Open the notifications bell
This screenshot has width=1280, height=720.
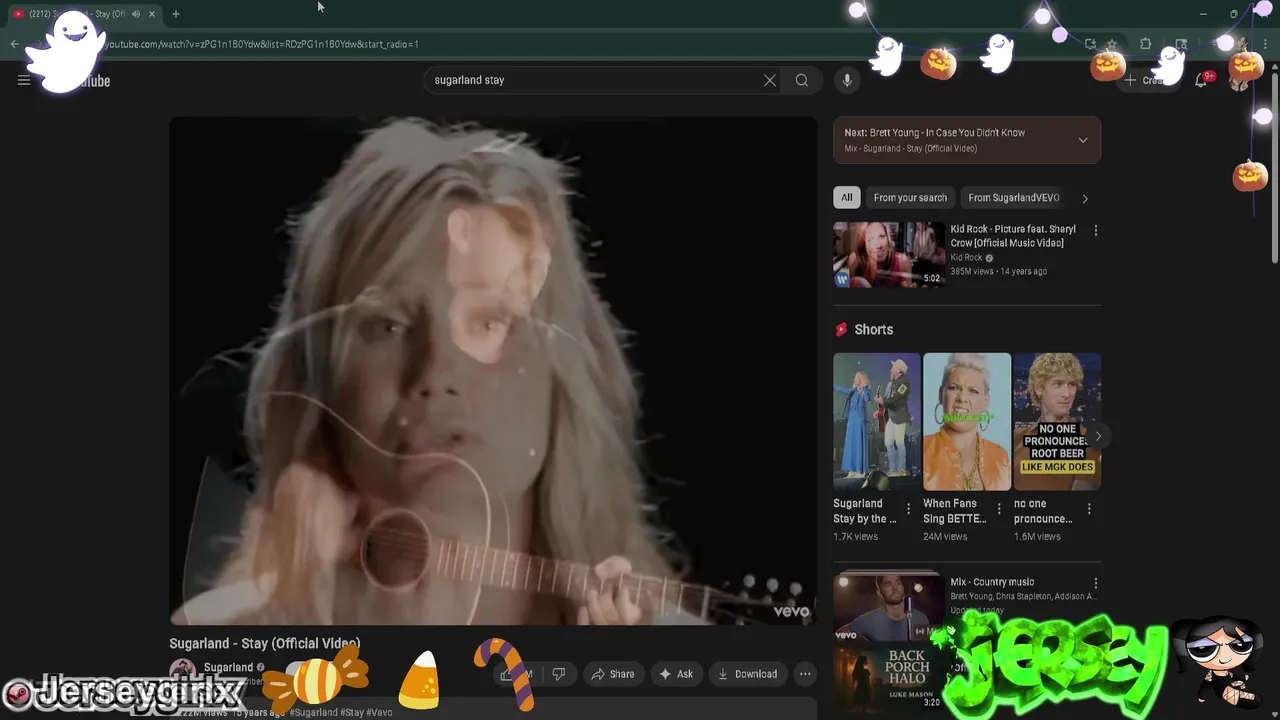[x=1201, y=80]
